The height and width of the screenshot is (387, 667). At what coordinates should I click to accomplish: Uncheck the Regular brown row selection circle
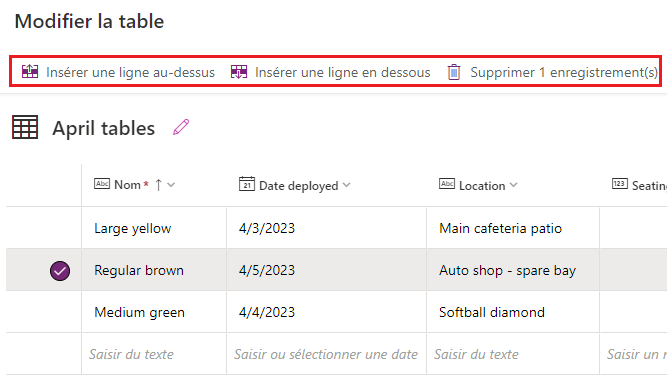[60, 271]
